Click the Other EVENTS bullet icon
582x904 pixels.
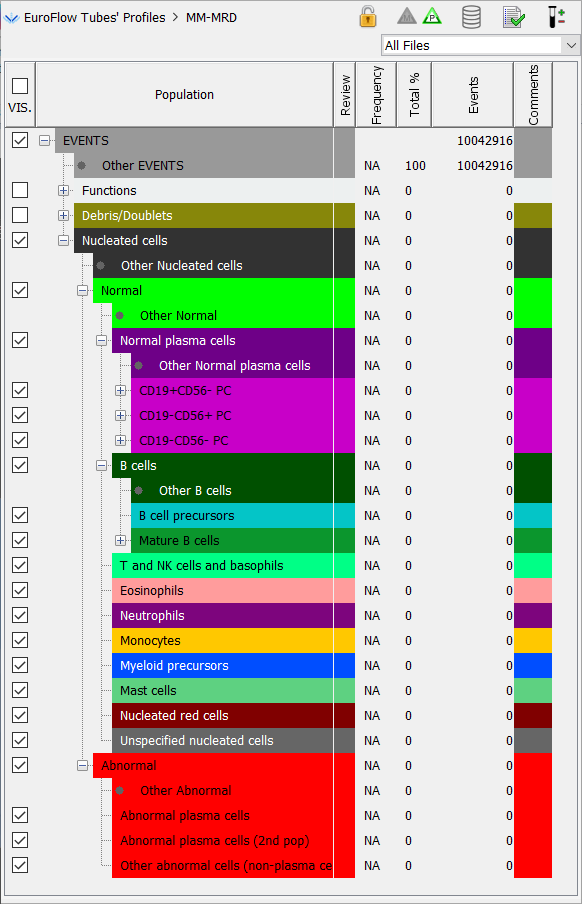(82, 165)
